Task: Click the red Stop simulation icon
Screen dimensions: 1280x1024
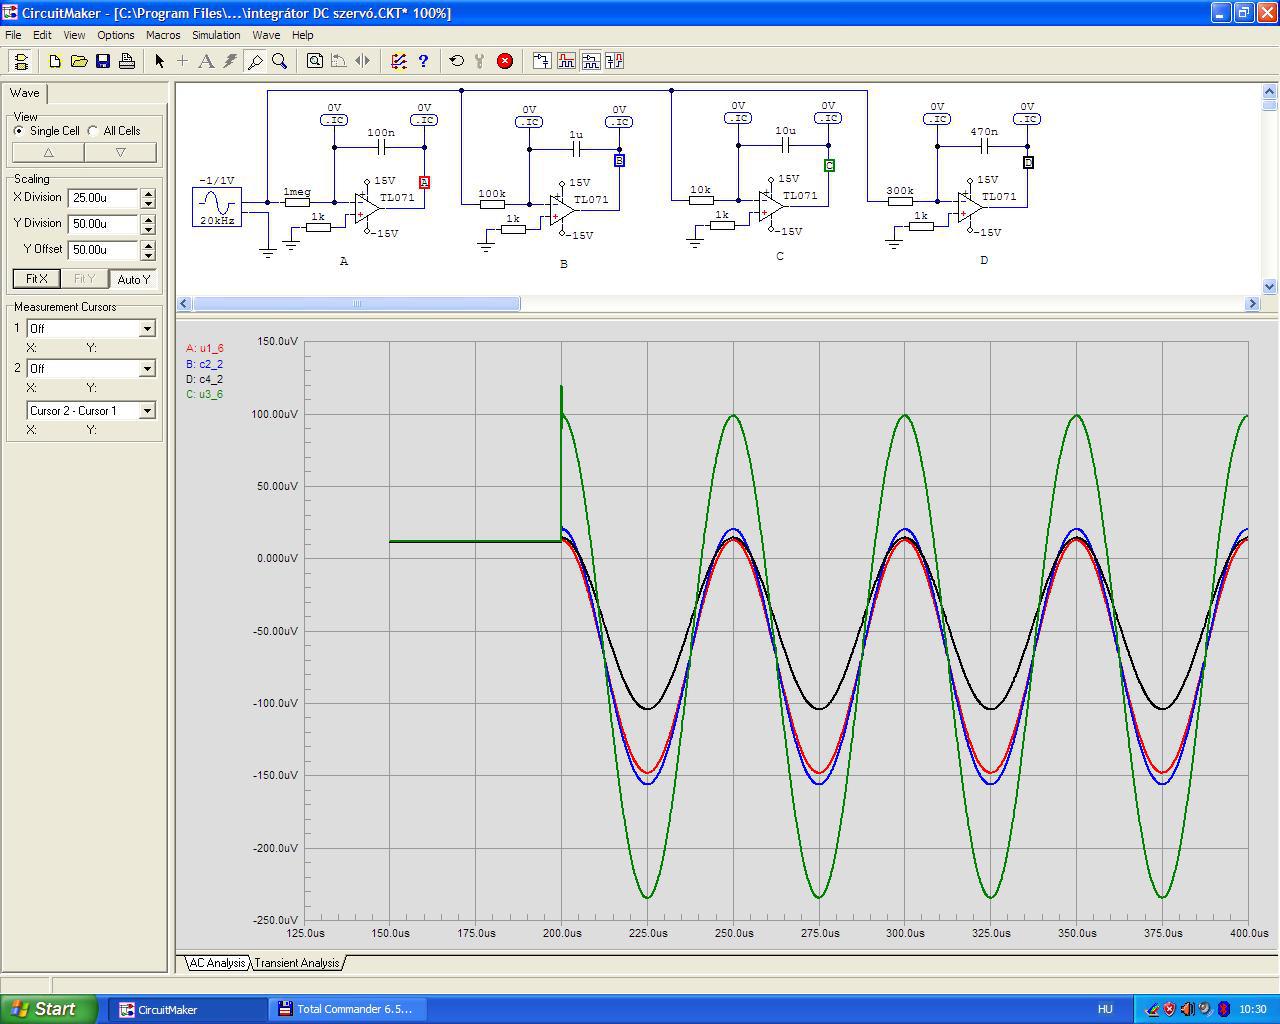Action: 505,61
